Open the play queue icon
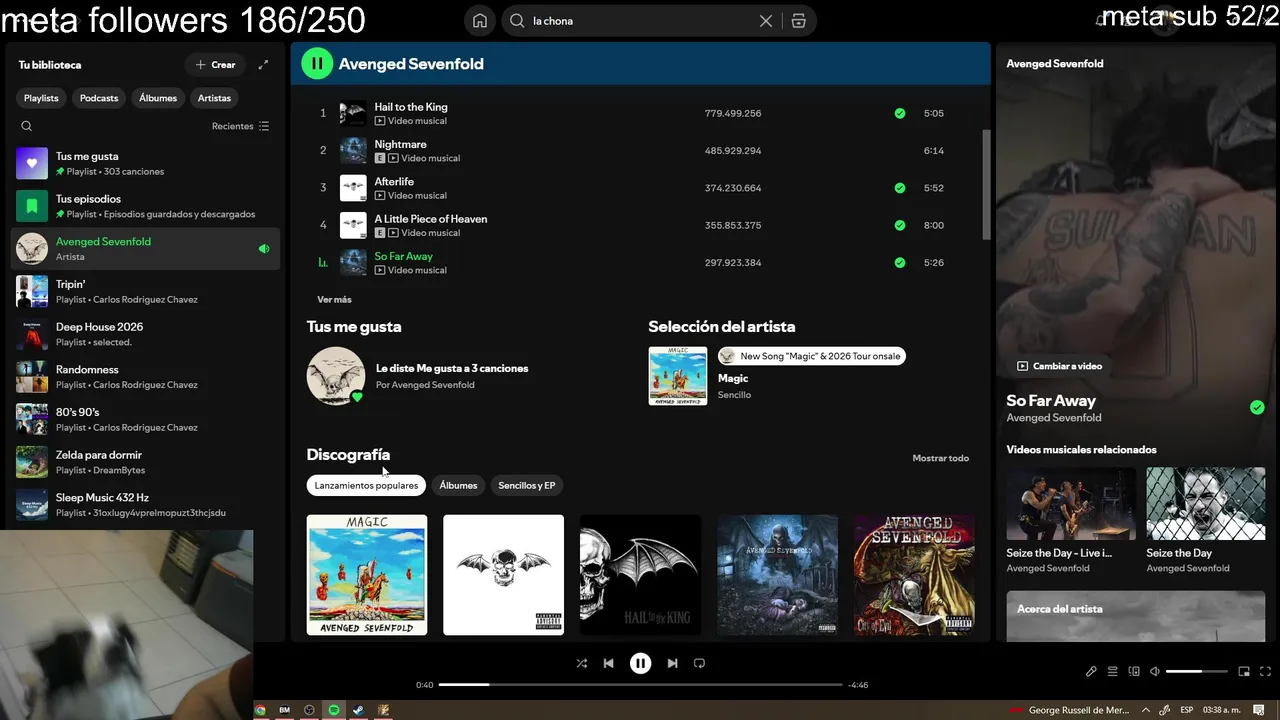1280x720 pixels. [1112, 672]
